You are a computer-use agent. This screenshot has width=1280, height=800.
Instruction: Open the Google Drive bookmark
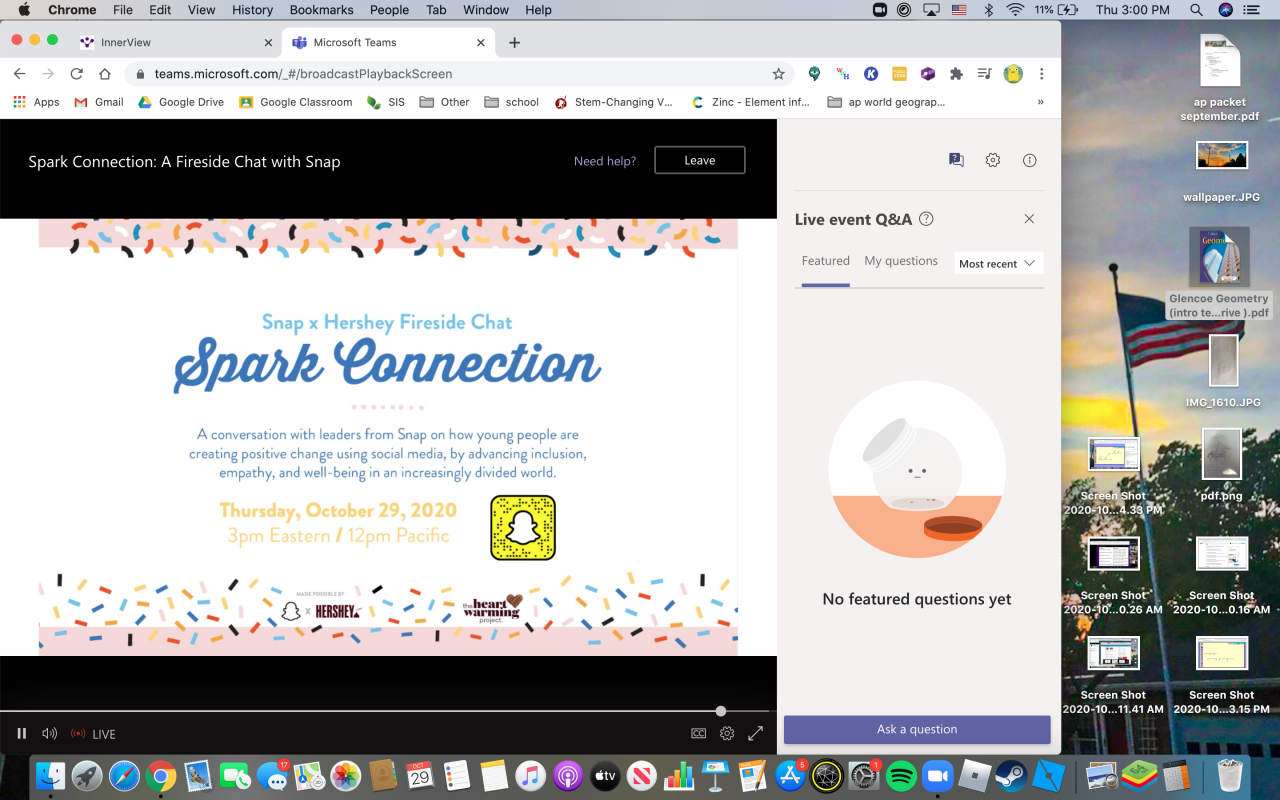[181, 102]
